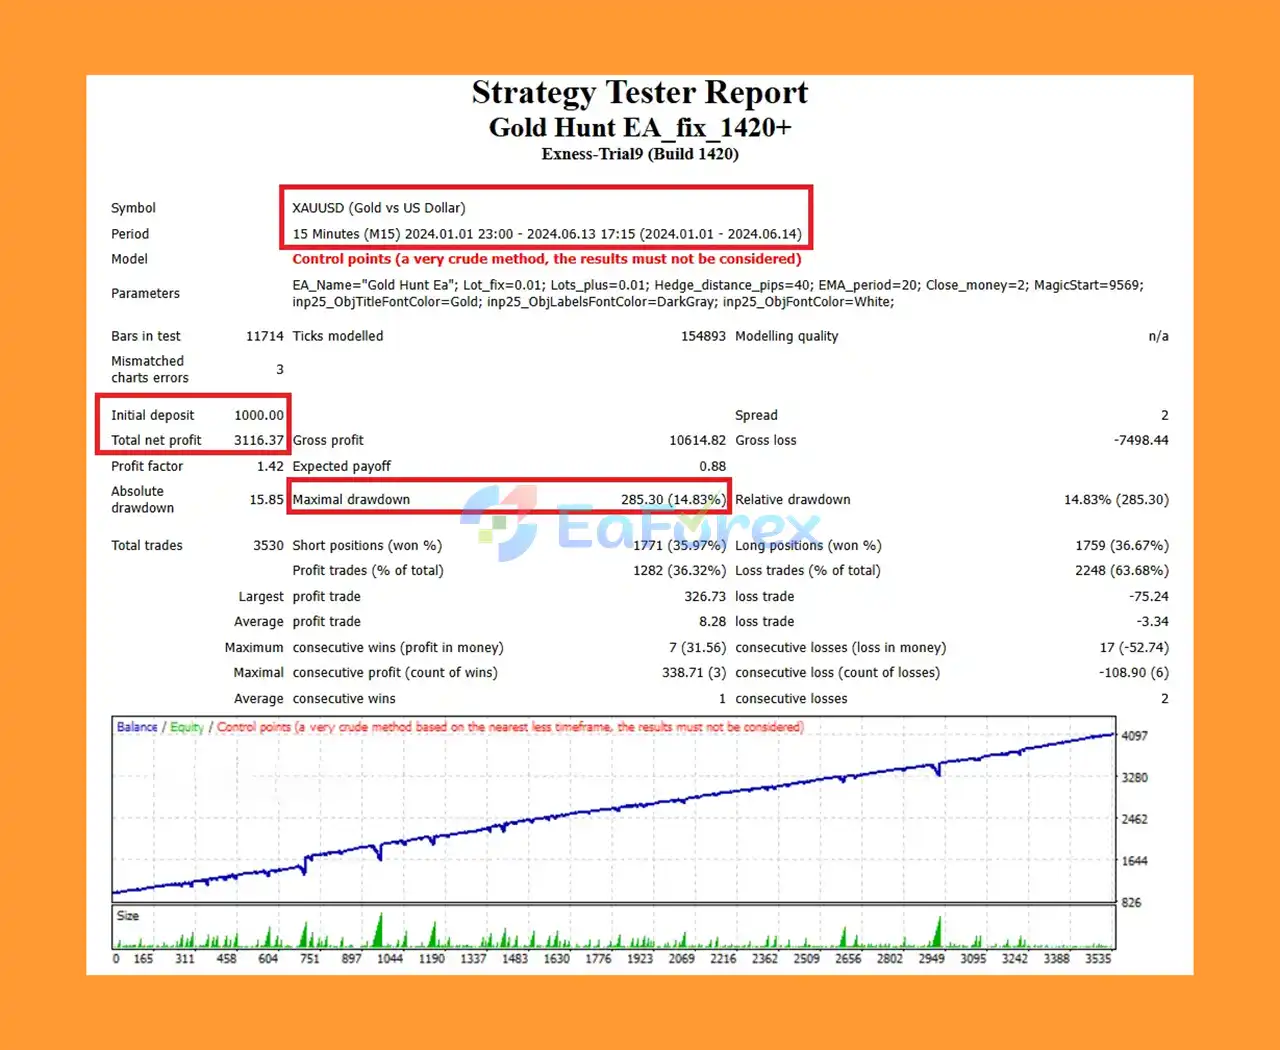1280x1050 pixels.
Task: Select the XAUUSD (Gold vs US Dollar) value
Action: [379, 208]
